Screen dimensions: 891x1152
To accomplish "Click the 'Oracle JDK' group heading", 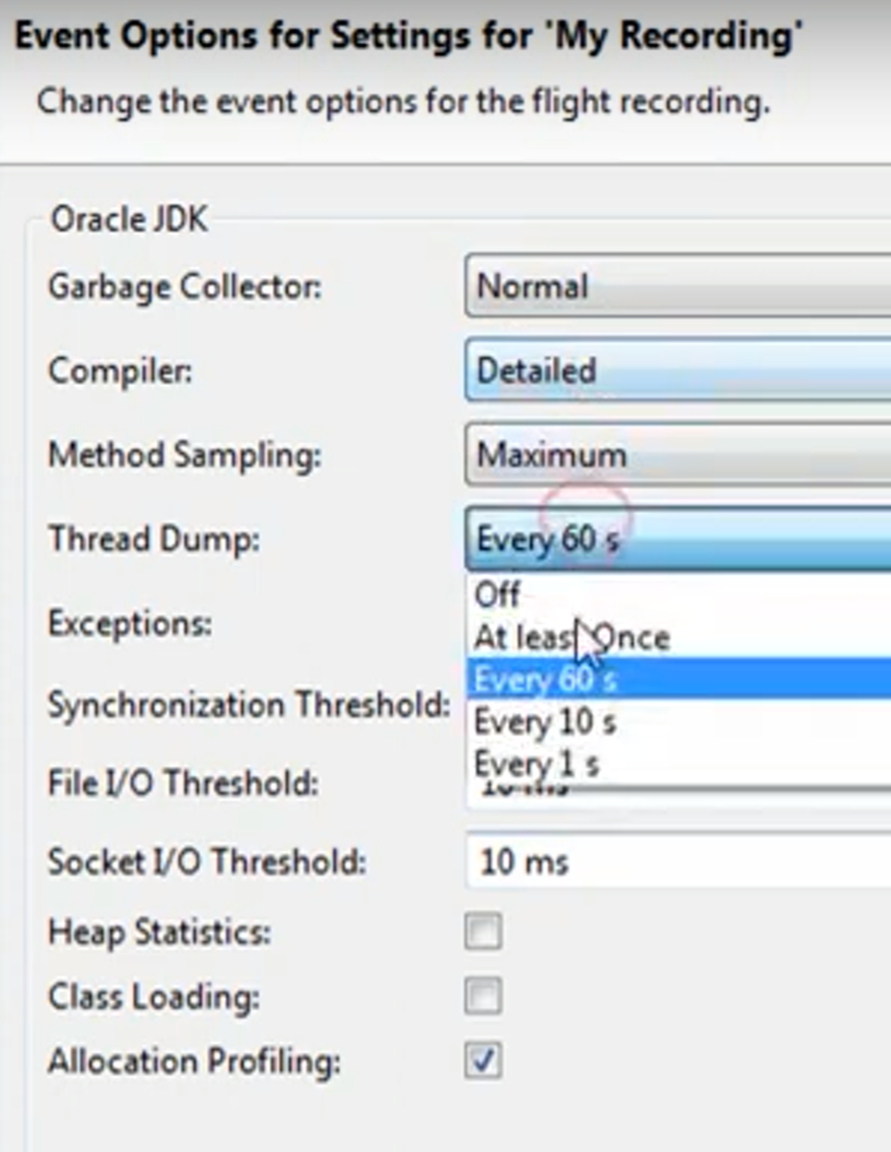I will pyautogui.click(x=129, y=219).
